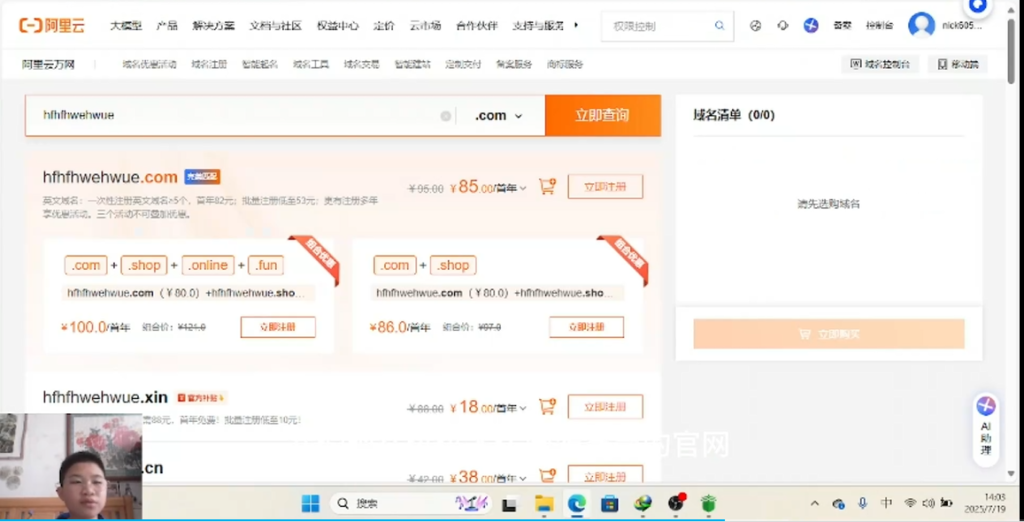The image size is (1024, 522).
Task: Open the Aliyun logo homepage link
Action: (x=52, y=25)
